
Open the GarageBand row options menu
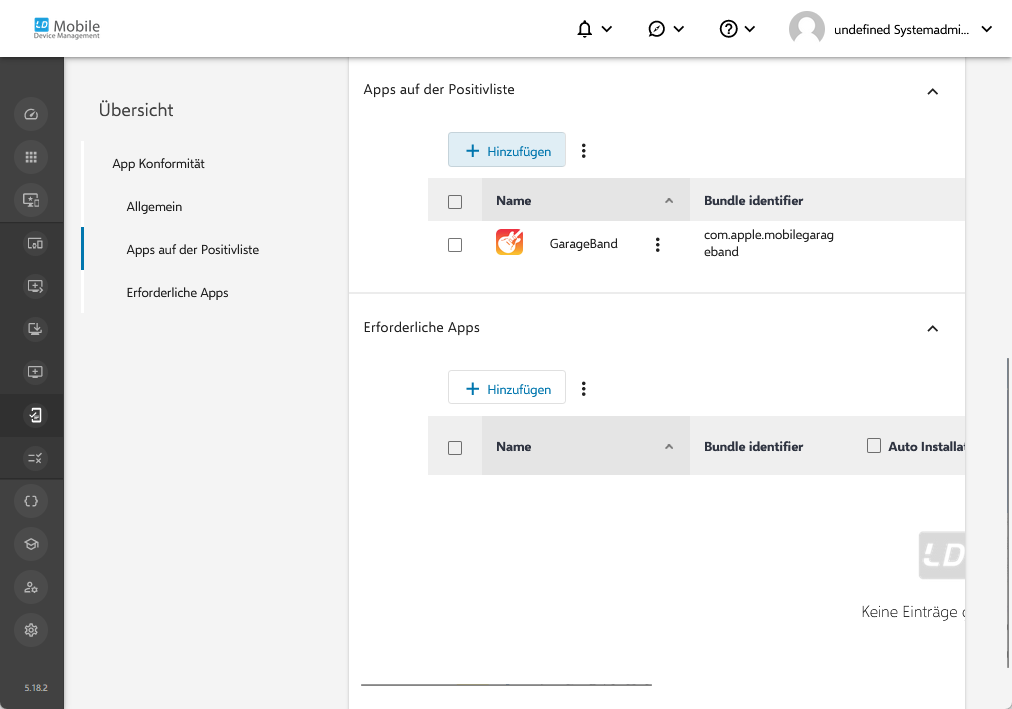pos(657,245)
